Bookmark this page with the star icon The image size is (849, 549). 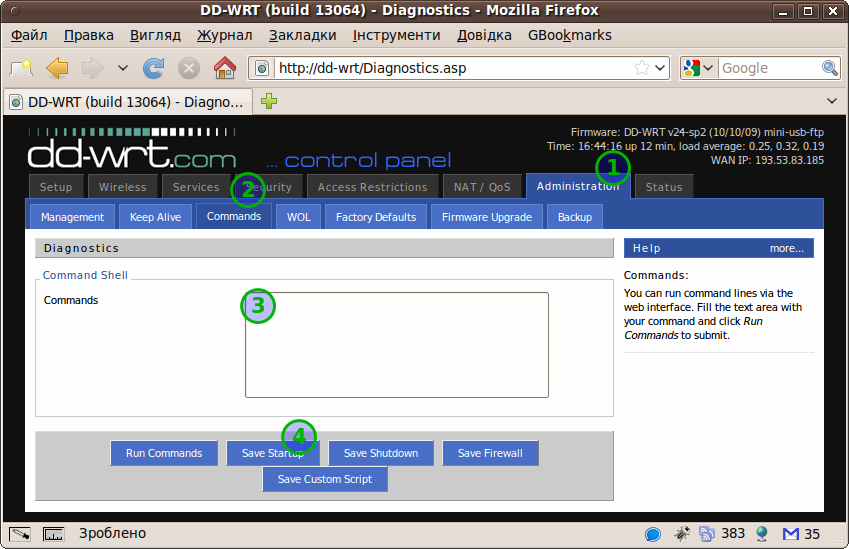(642, 68)
